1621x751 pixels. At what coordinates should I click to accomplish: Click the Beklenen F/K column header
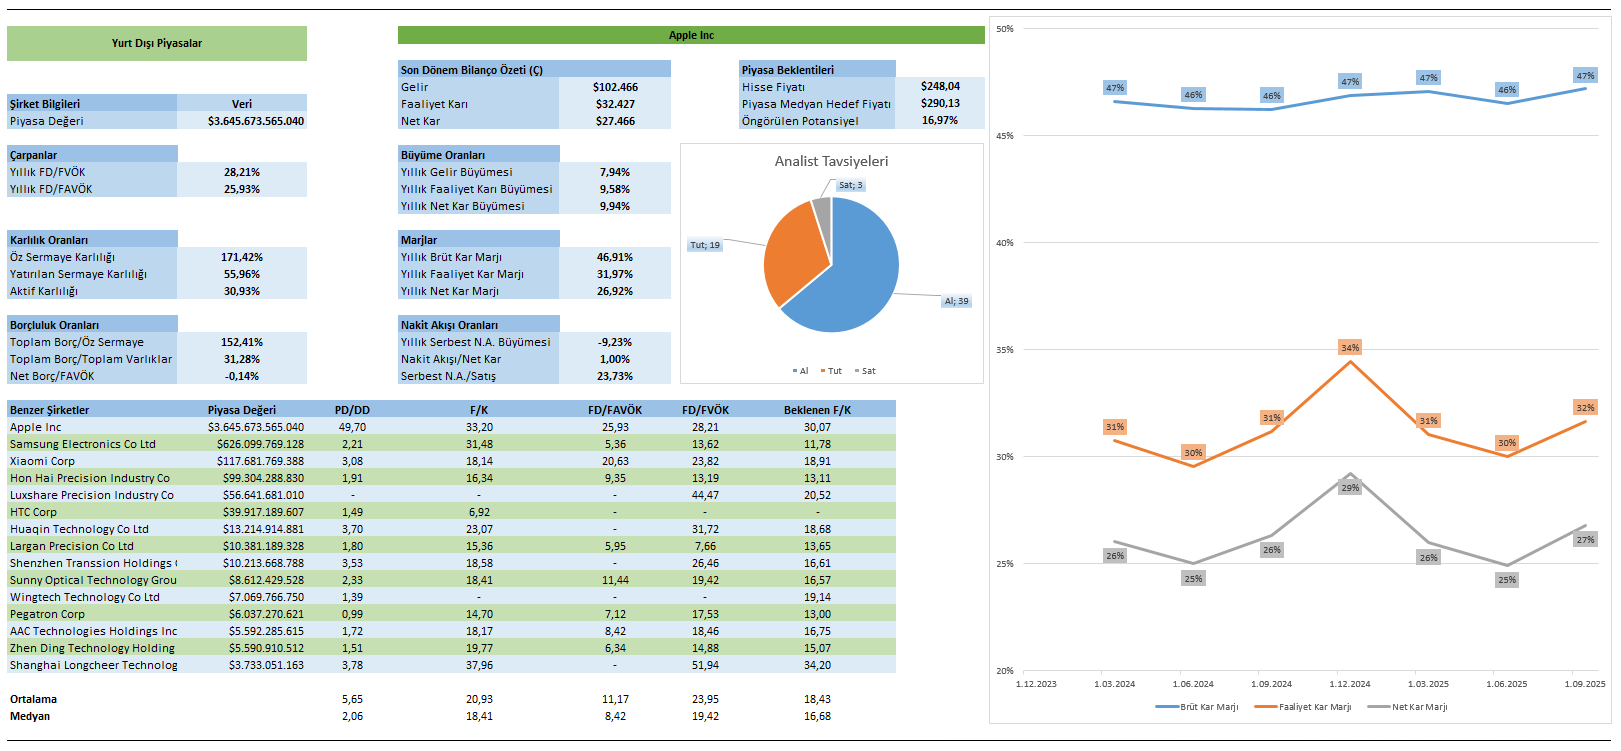point(817,410)
